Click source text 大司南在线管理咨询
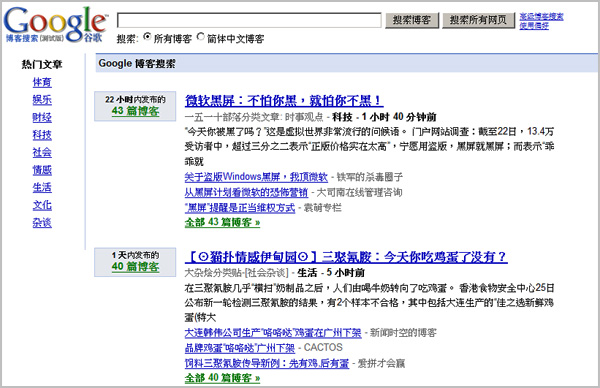The height and width of the screenshot is (388, 600). coord(359,192)
